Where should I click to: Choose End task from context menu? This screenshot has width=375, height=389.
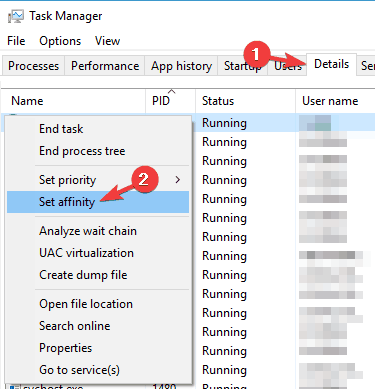coord(98,129)
